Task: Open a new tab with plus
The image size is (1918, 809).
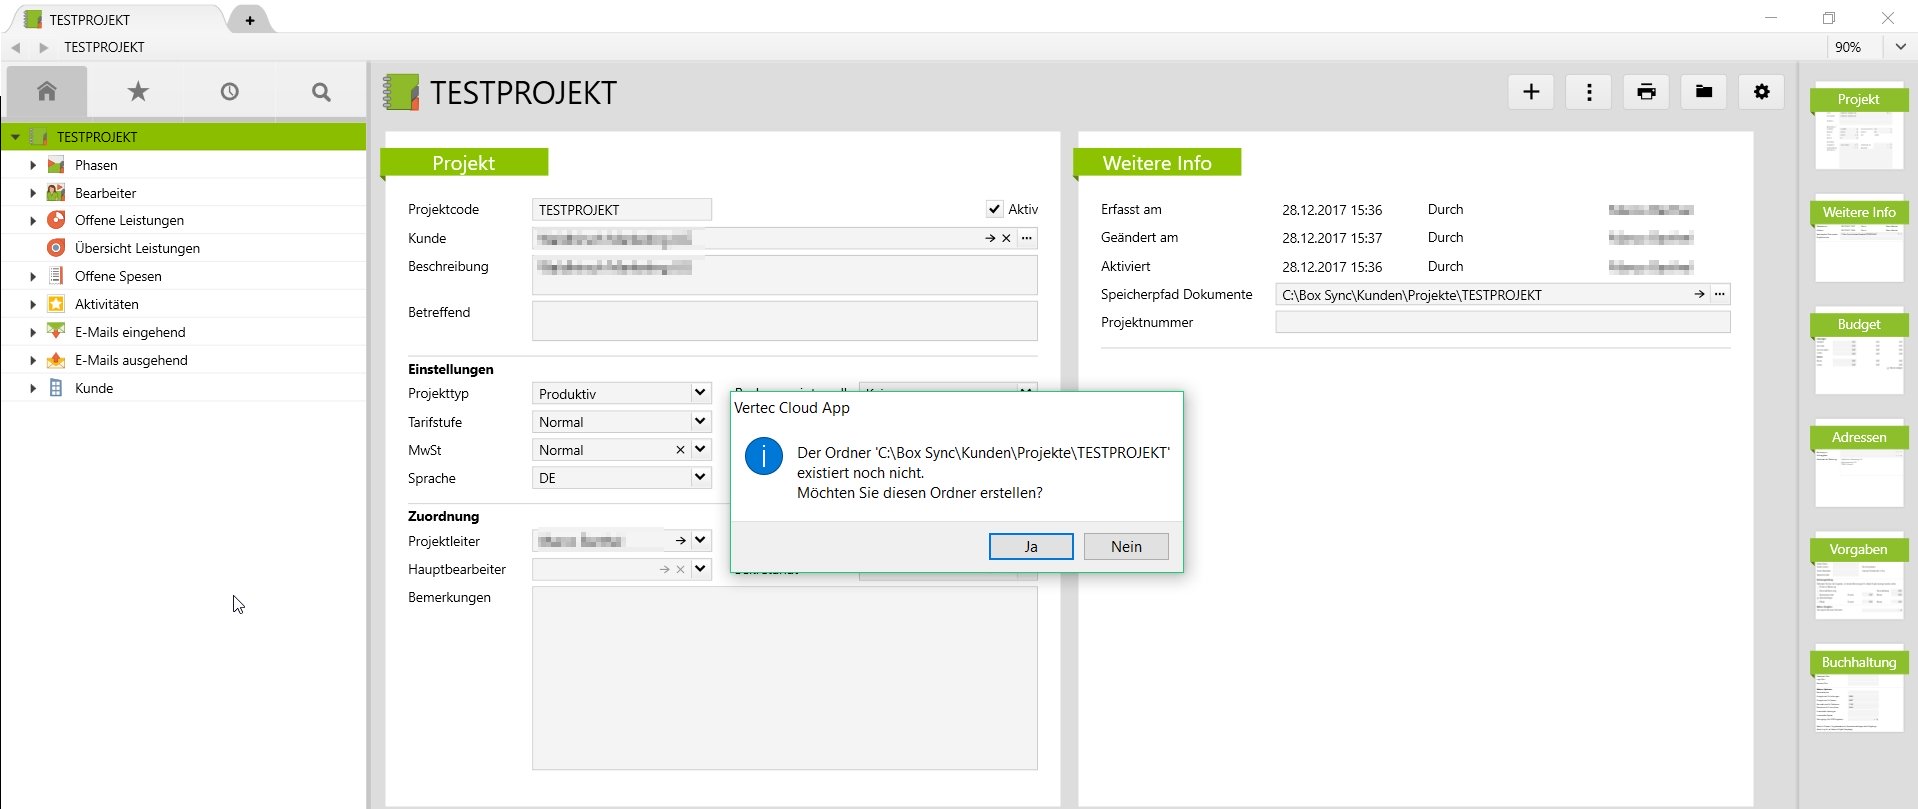Action: click(x=250, y=20)
